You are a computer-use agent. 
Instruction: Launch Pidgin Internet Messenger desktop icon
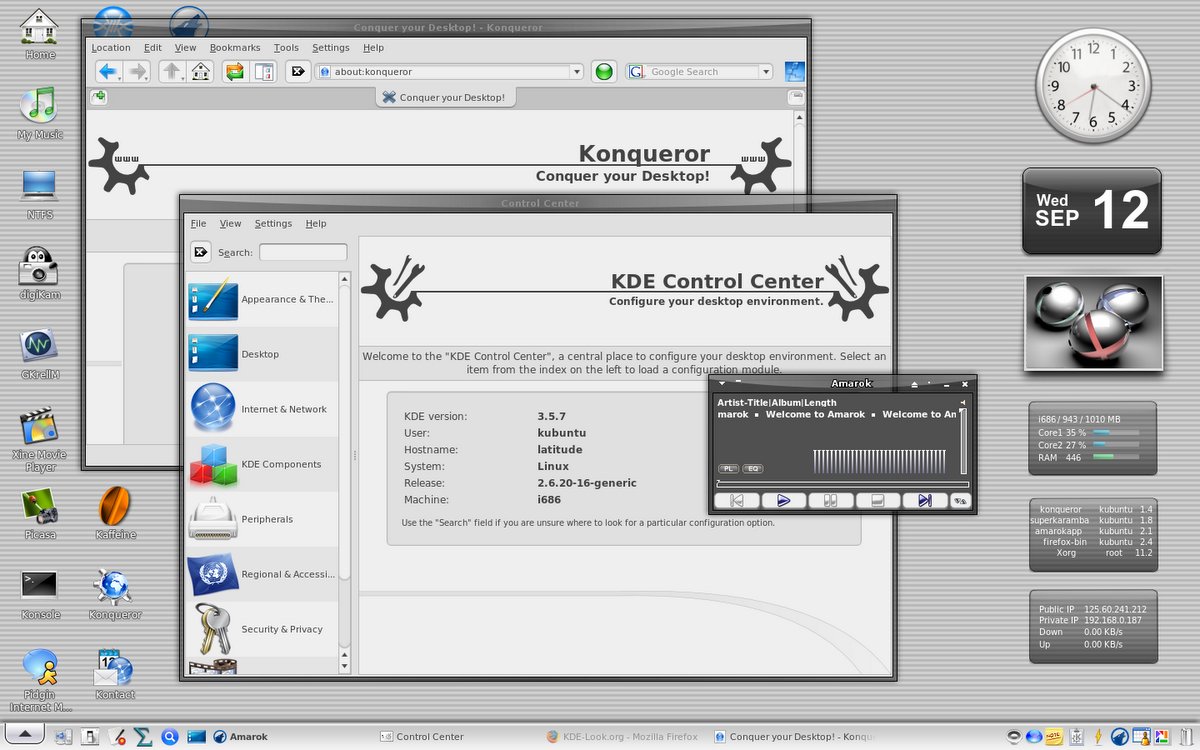(40, 680)
